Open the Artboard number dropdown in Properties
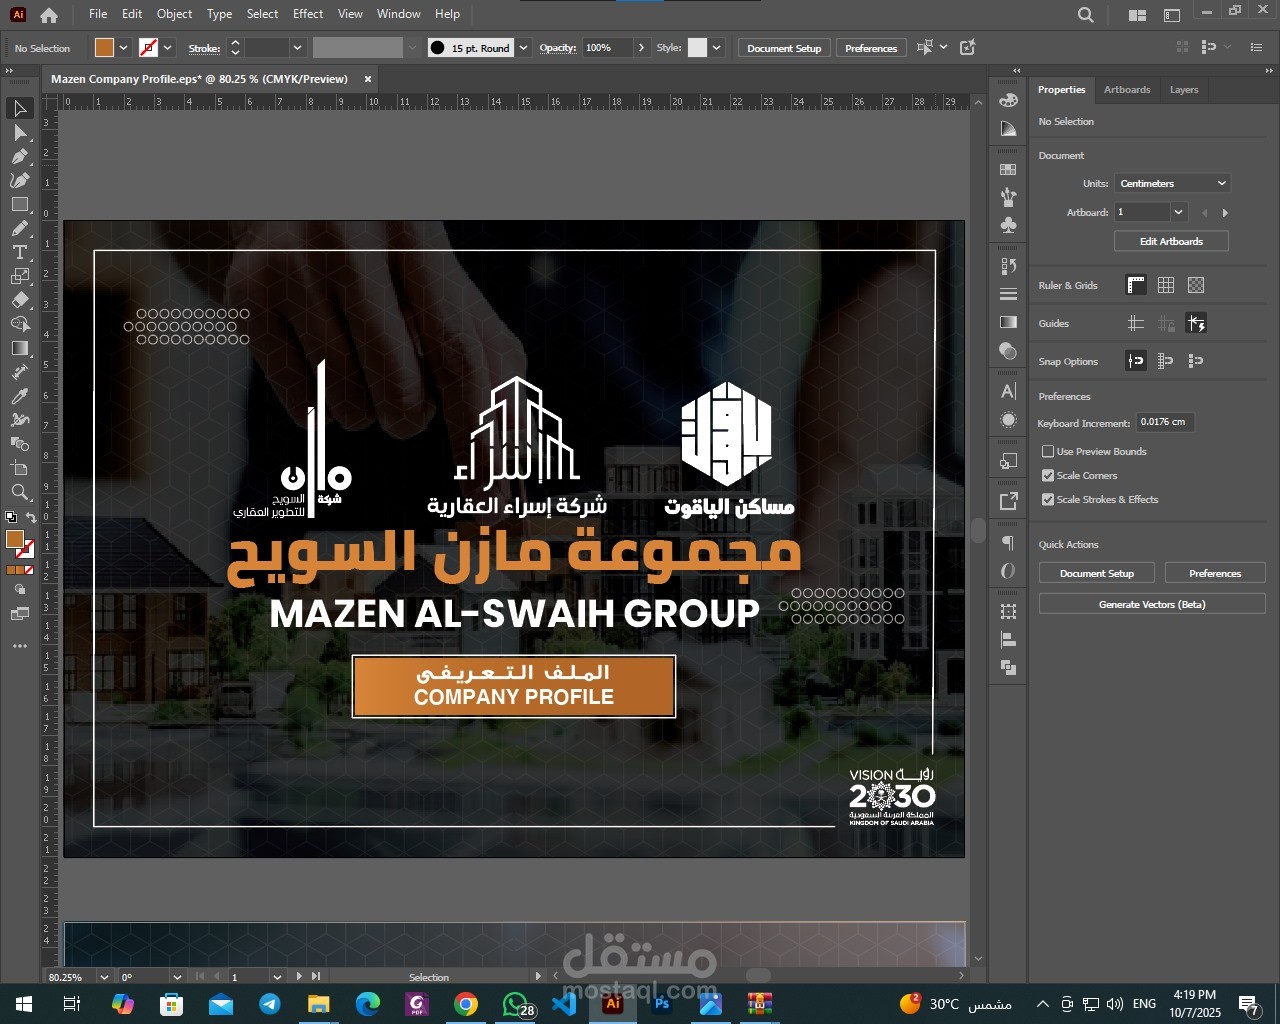The image size is (1280, 1024). pos(1178,212)
